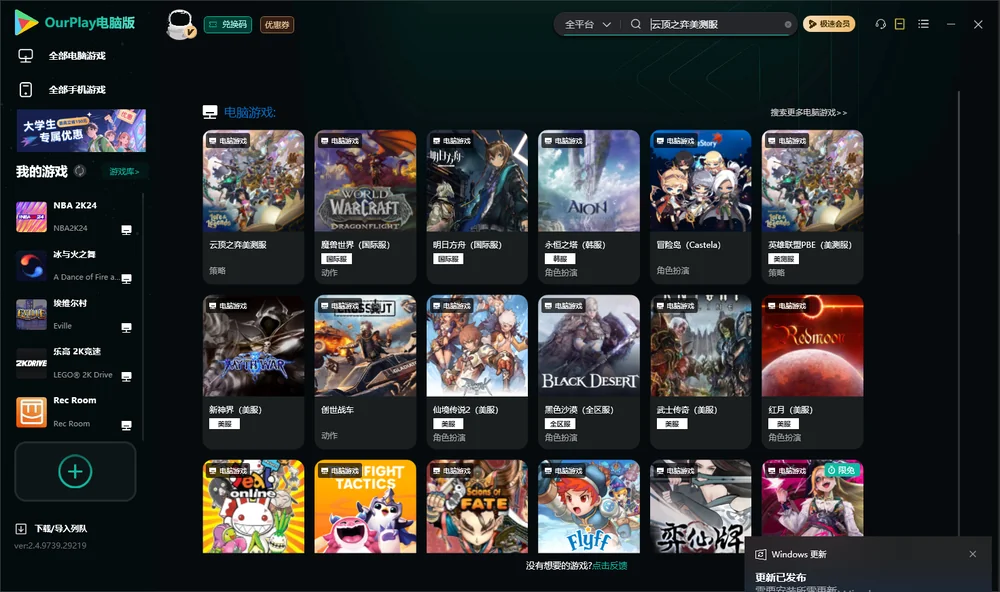Click version text ver:2.4.9739.29219

click(50, 545)
